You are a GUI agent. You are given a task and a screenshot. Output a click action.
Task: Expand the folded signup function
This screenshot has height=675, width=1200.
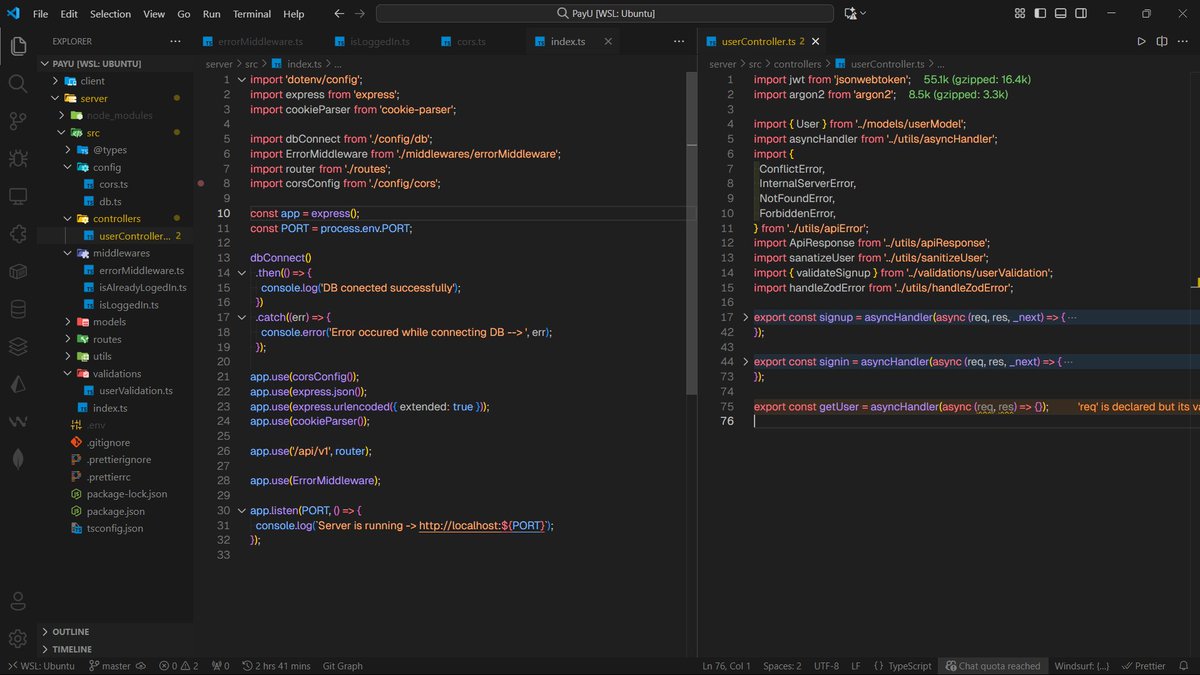745,317
